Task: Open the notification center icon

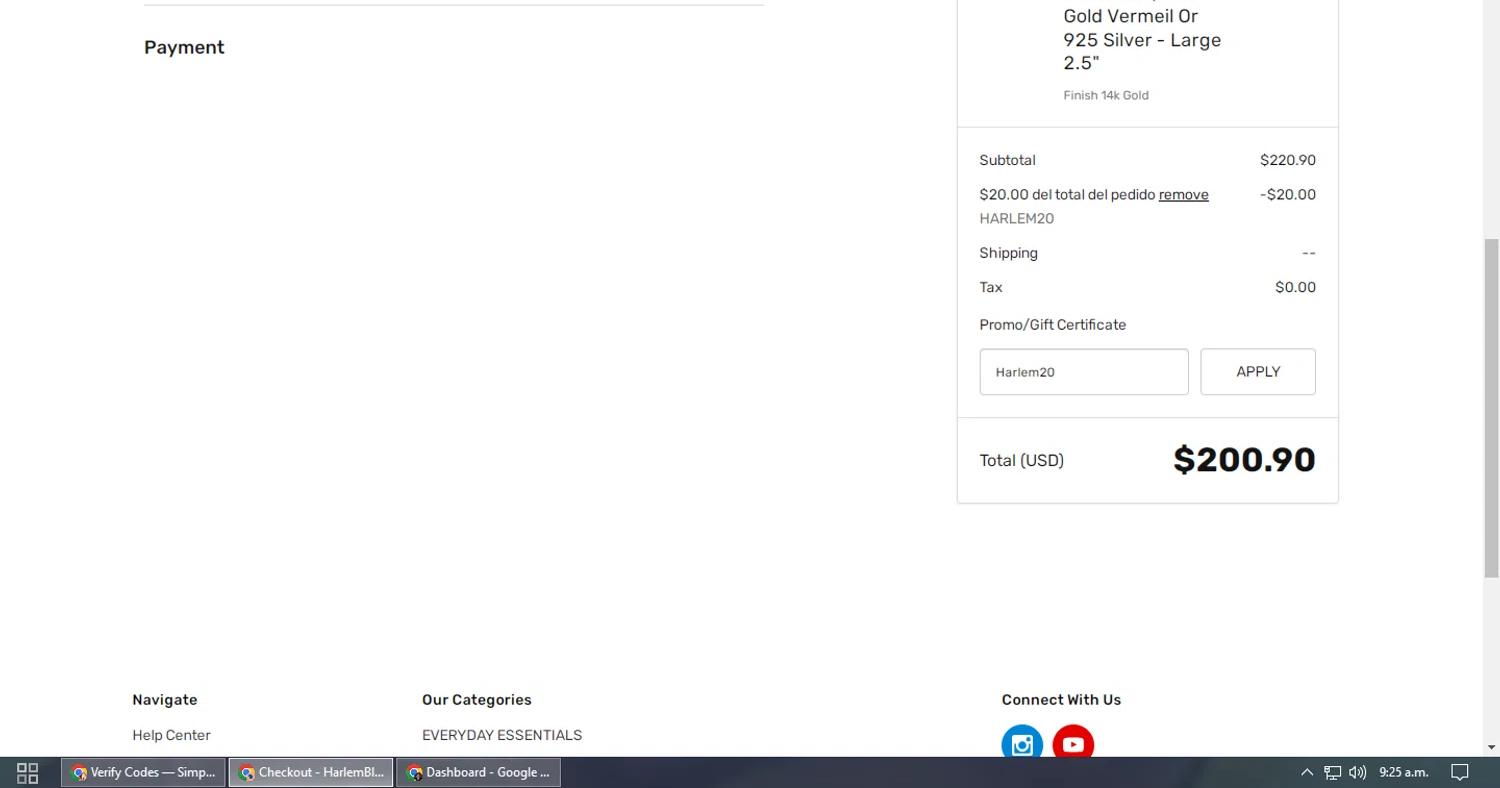Action: pyautogui.click(x=1460, y=772)
